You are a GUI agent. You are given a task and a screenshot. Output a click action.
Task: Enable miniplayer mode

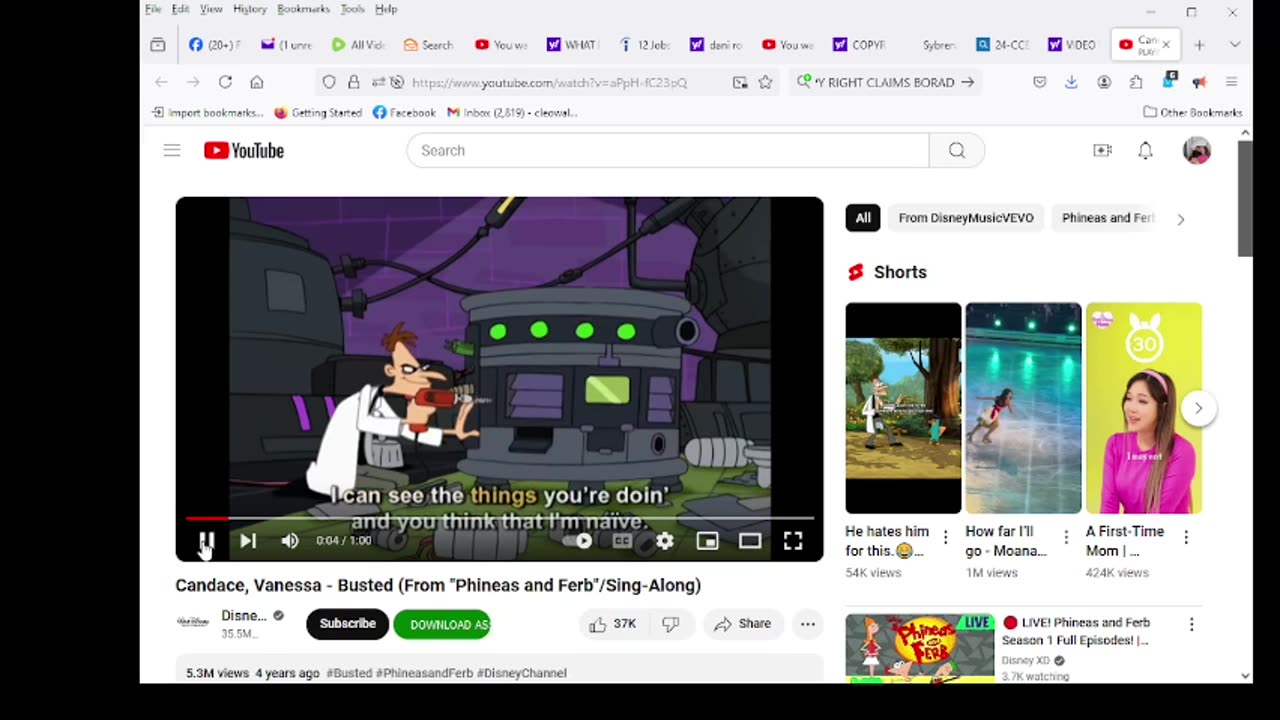(707, 541)
